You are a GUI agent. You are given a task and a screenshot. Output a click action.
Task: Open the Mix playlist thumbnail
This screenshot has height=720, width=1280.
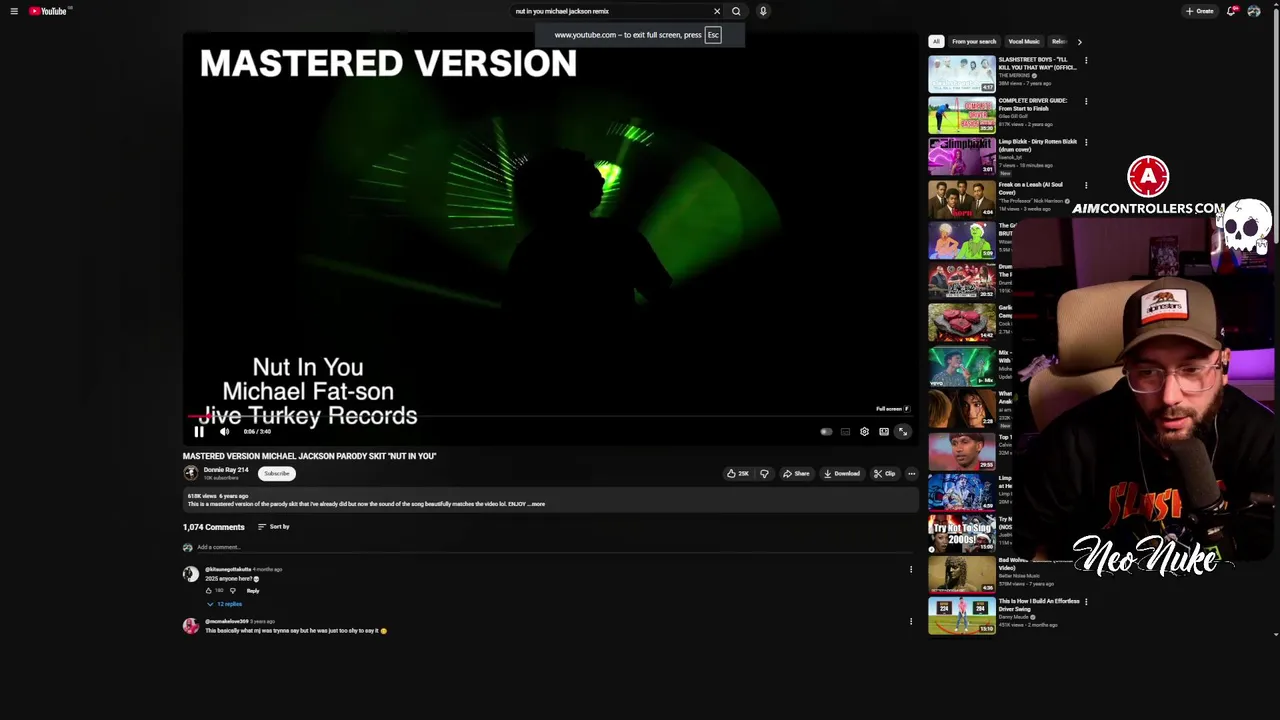tap(962, 366)
